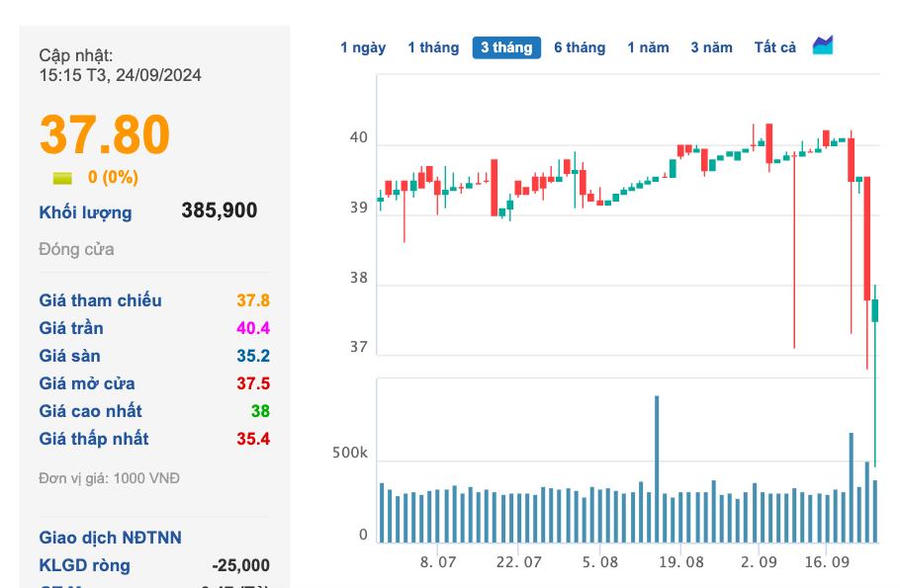The width and height of the screenshot is (900, 588).
Task: Switch to the 1 tháng chart range
Action: click(x=433, y=48)
